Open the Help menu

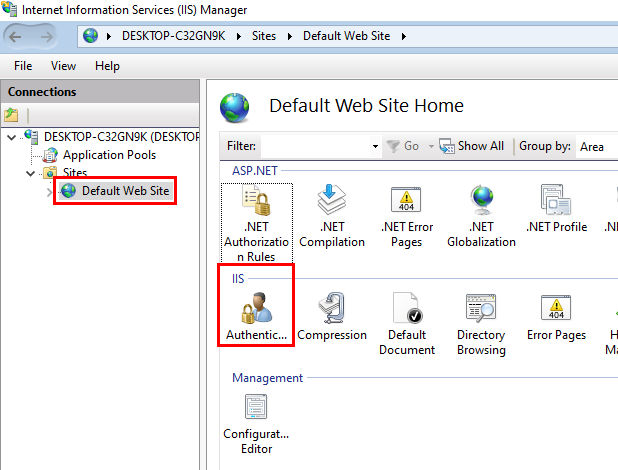coord(107,66)
